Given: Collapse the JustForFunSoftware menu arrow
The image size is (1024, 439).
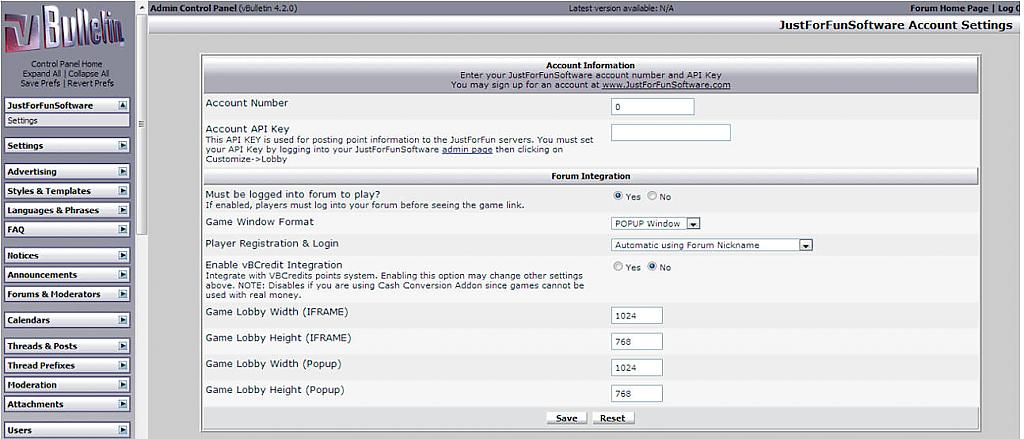Looking at the screenshot, I should pyautogui.click(x=123, y=105).
